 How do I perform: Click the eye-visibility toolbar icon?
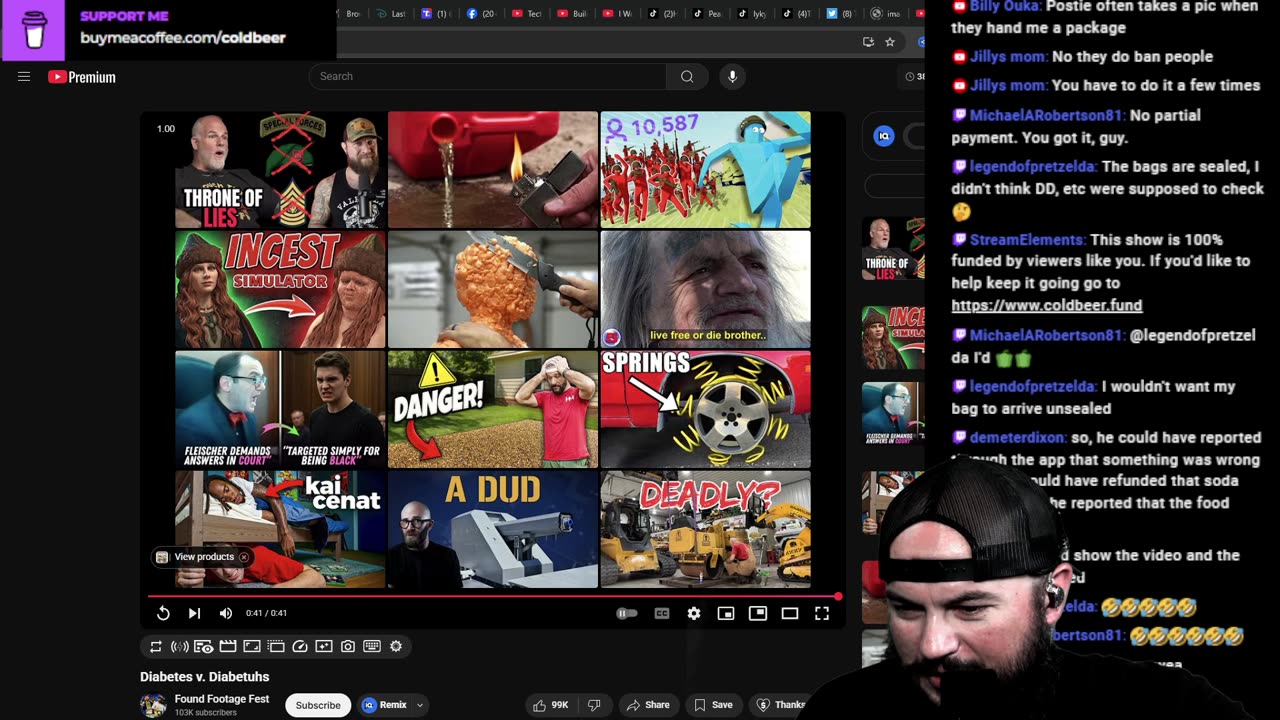click(x=204, y=647)
